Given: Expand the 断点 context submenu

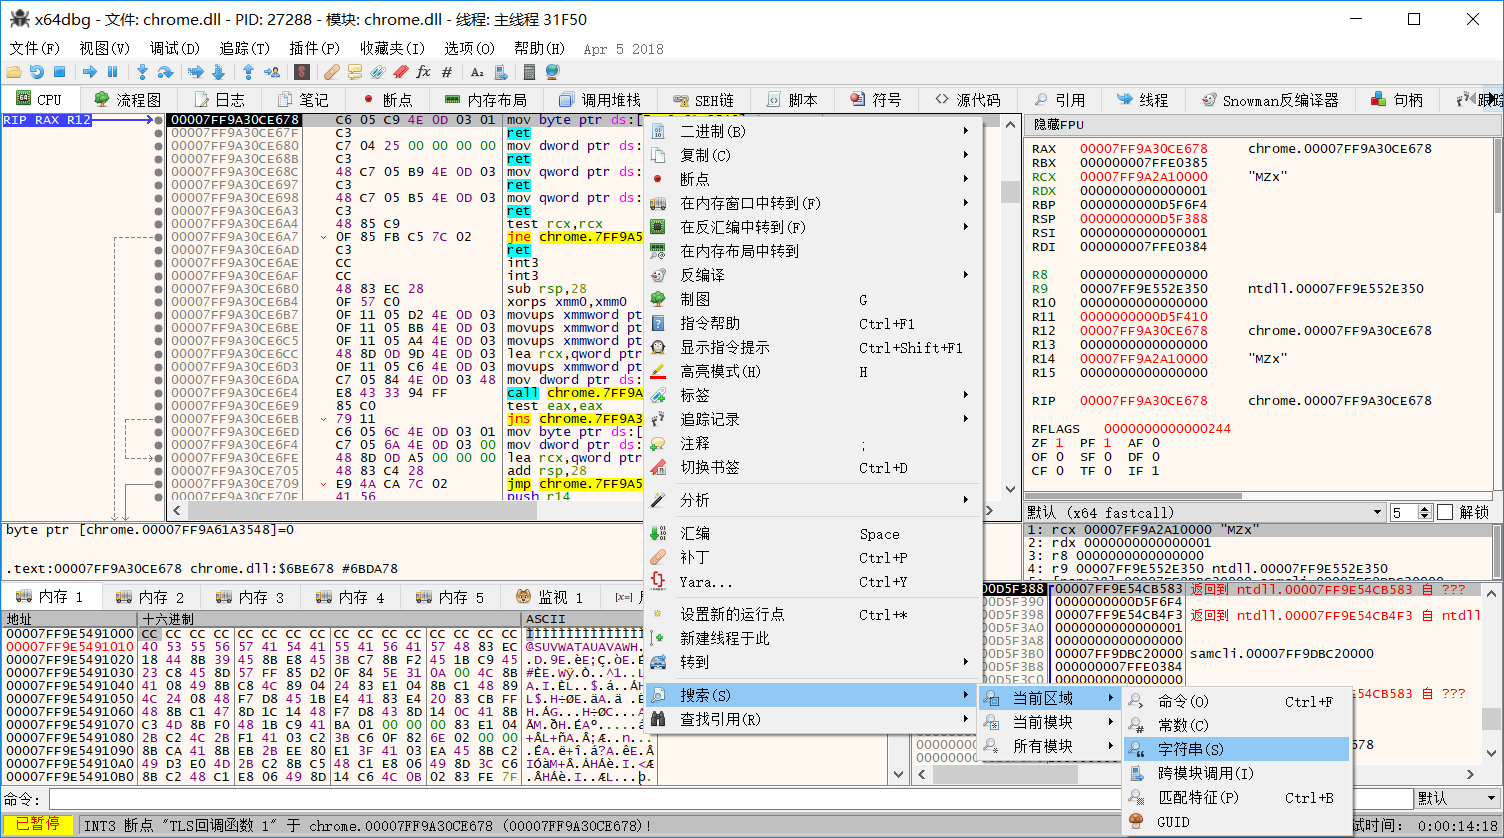Looking at the screenshot, I should point(811,179).
